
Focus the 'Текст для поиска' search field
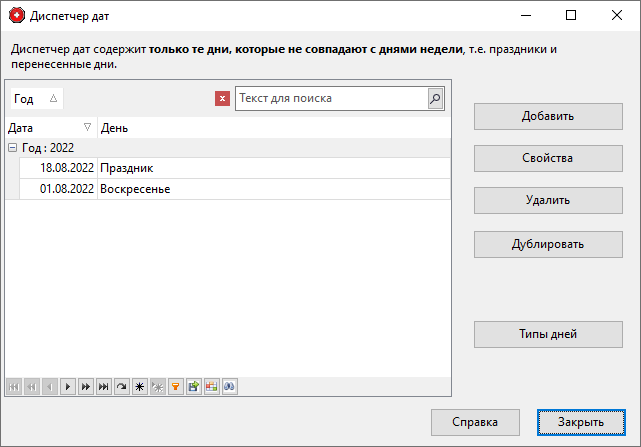pos(330,99)
